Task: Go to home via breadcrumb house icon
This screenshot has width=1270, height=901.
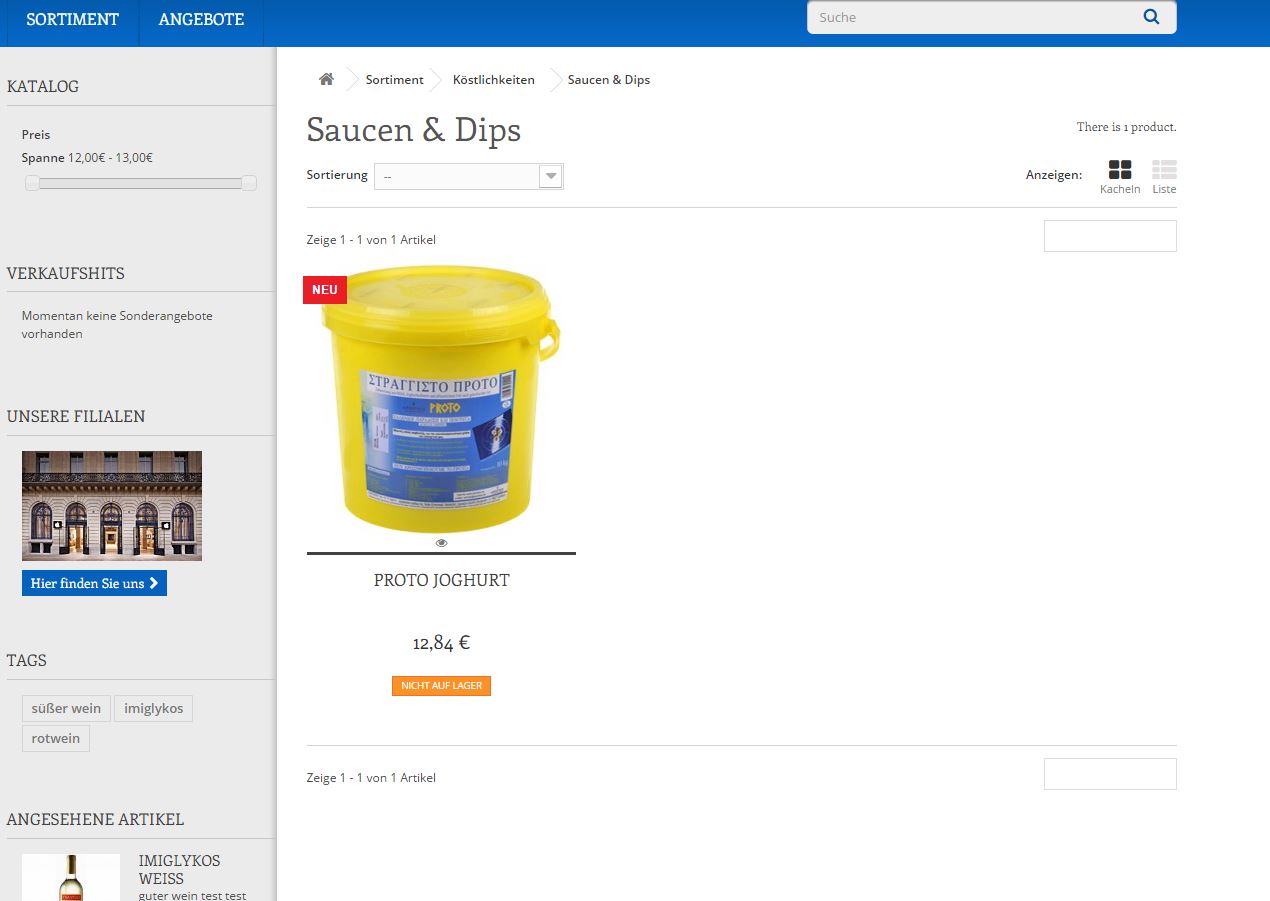Action: (326, 79)
